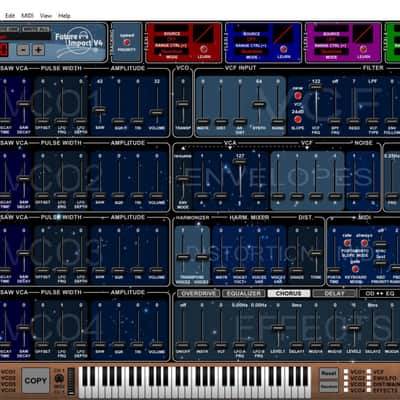This screenshot has height=400, width=400.
Task: Toggle the 24dB SLOPE LED
Action: tap(298, 119)
